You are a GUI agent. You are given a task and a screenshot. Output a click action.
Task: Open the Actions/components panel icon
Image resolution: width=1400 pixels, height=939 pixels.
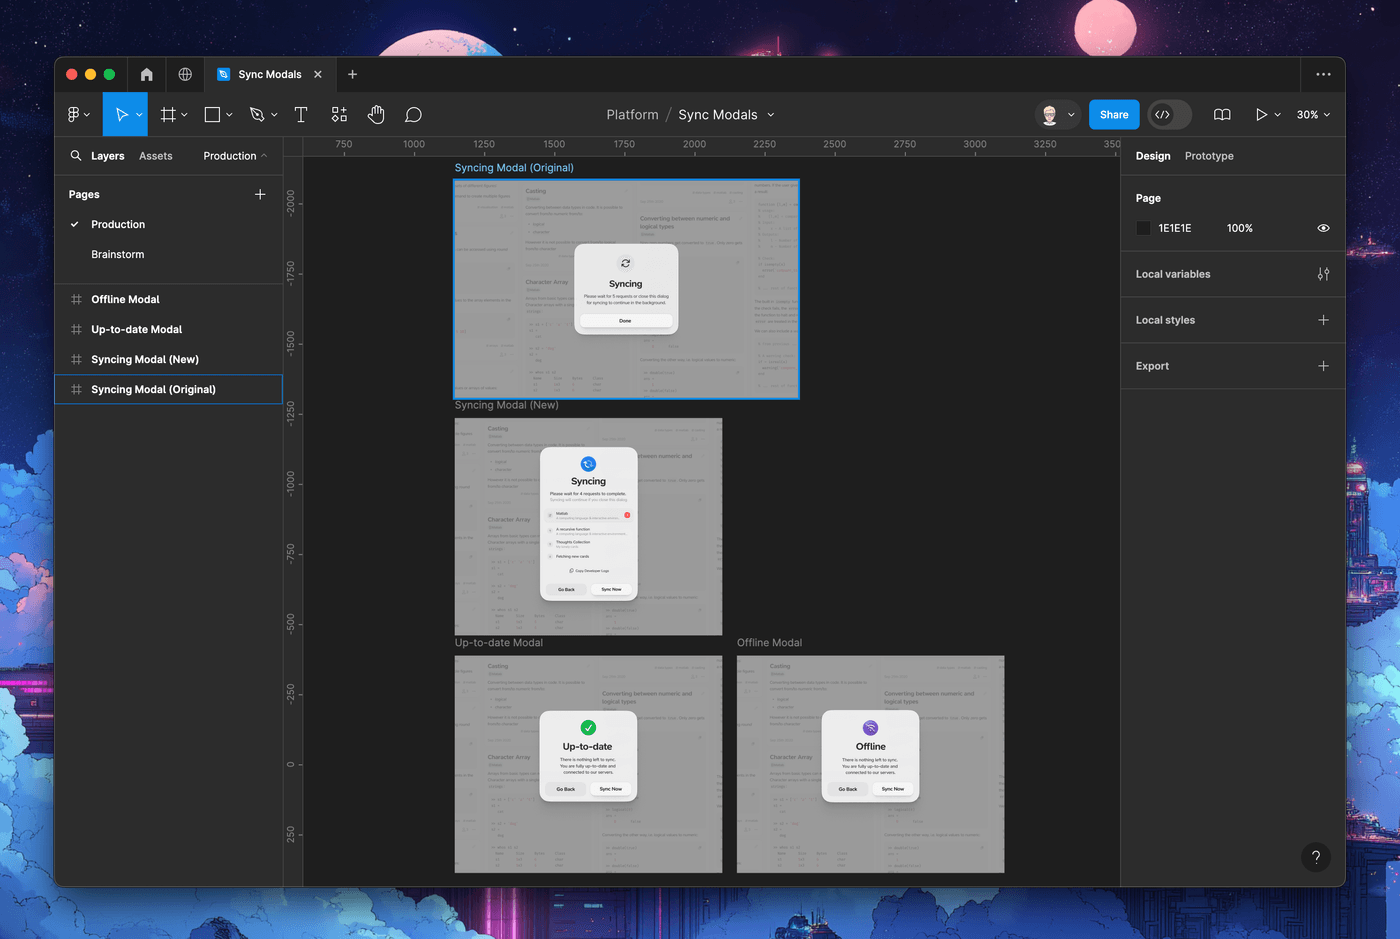(338, 114)
